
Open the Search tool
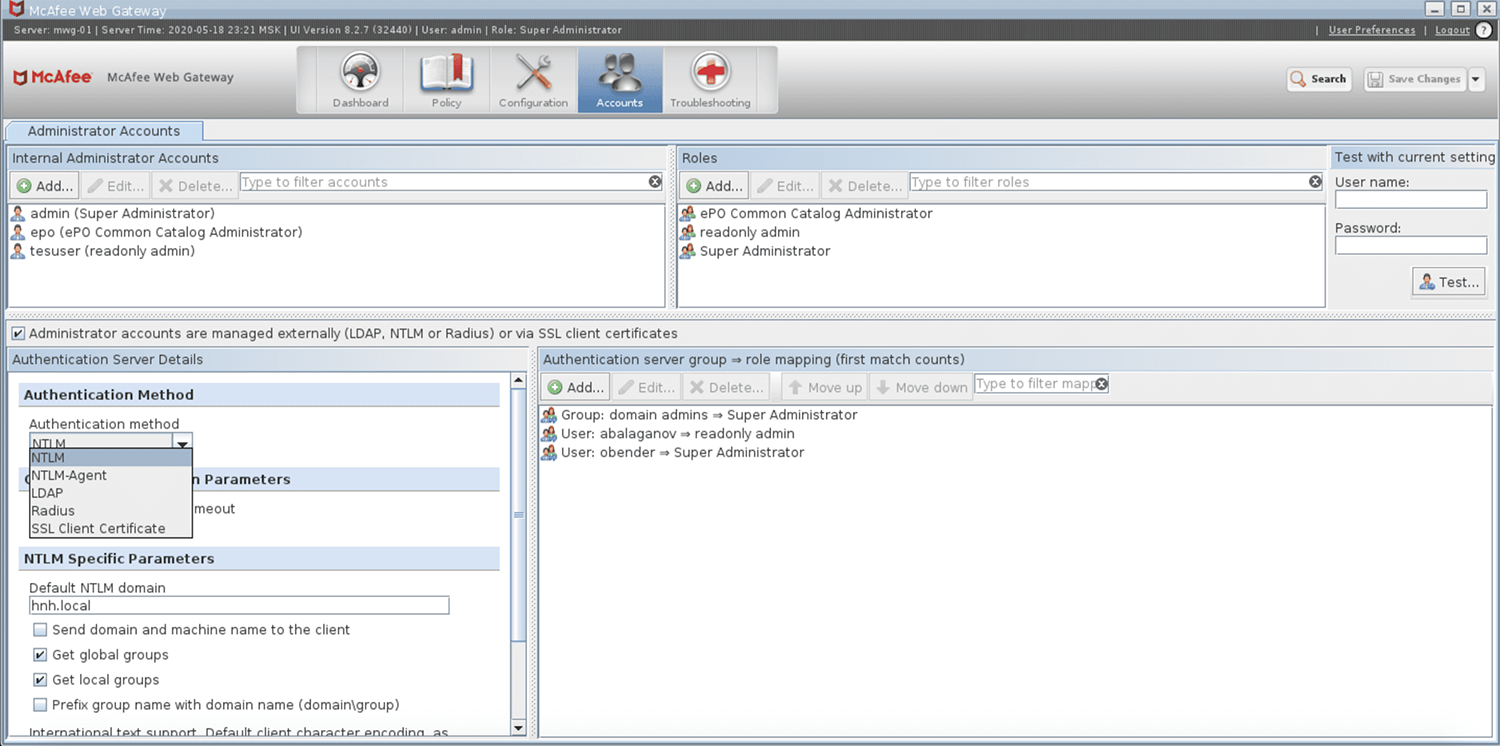coord(1319,79)
